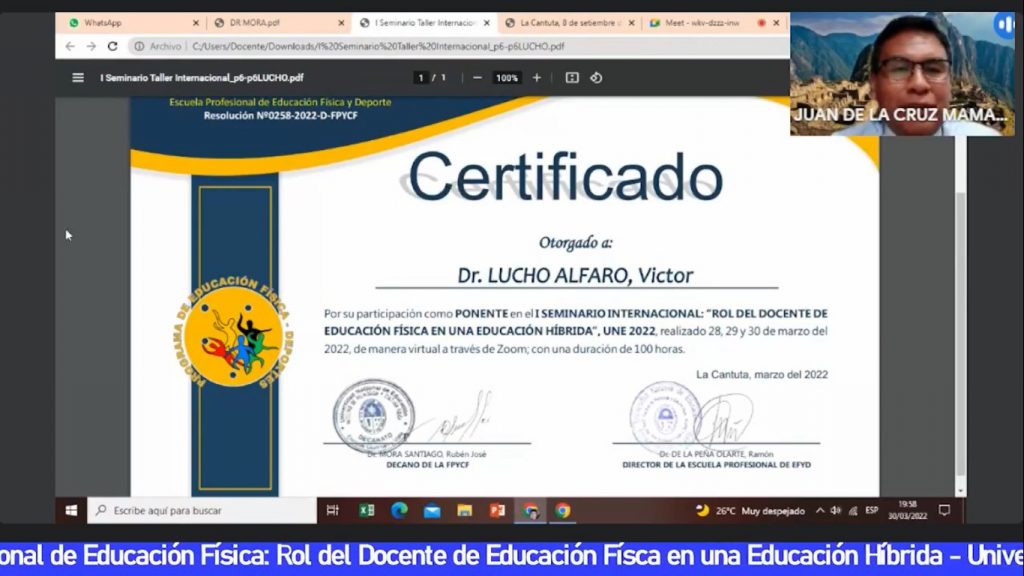Launch PowerPoint from the taskbar

tap(497, 511)
